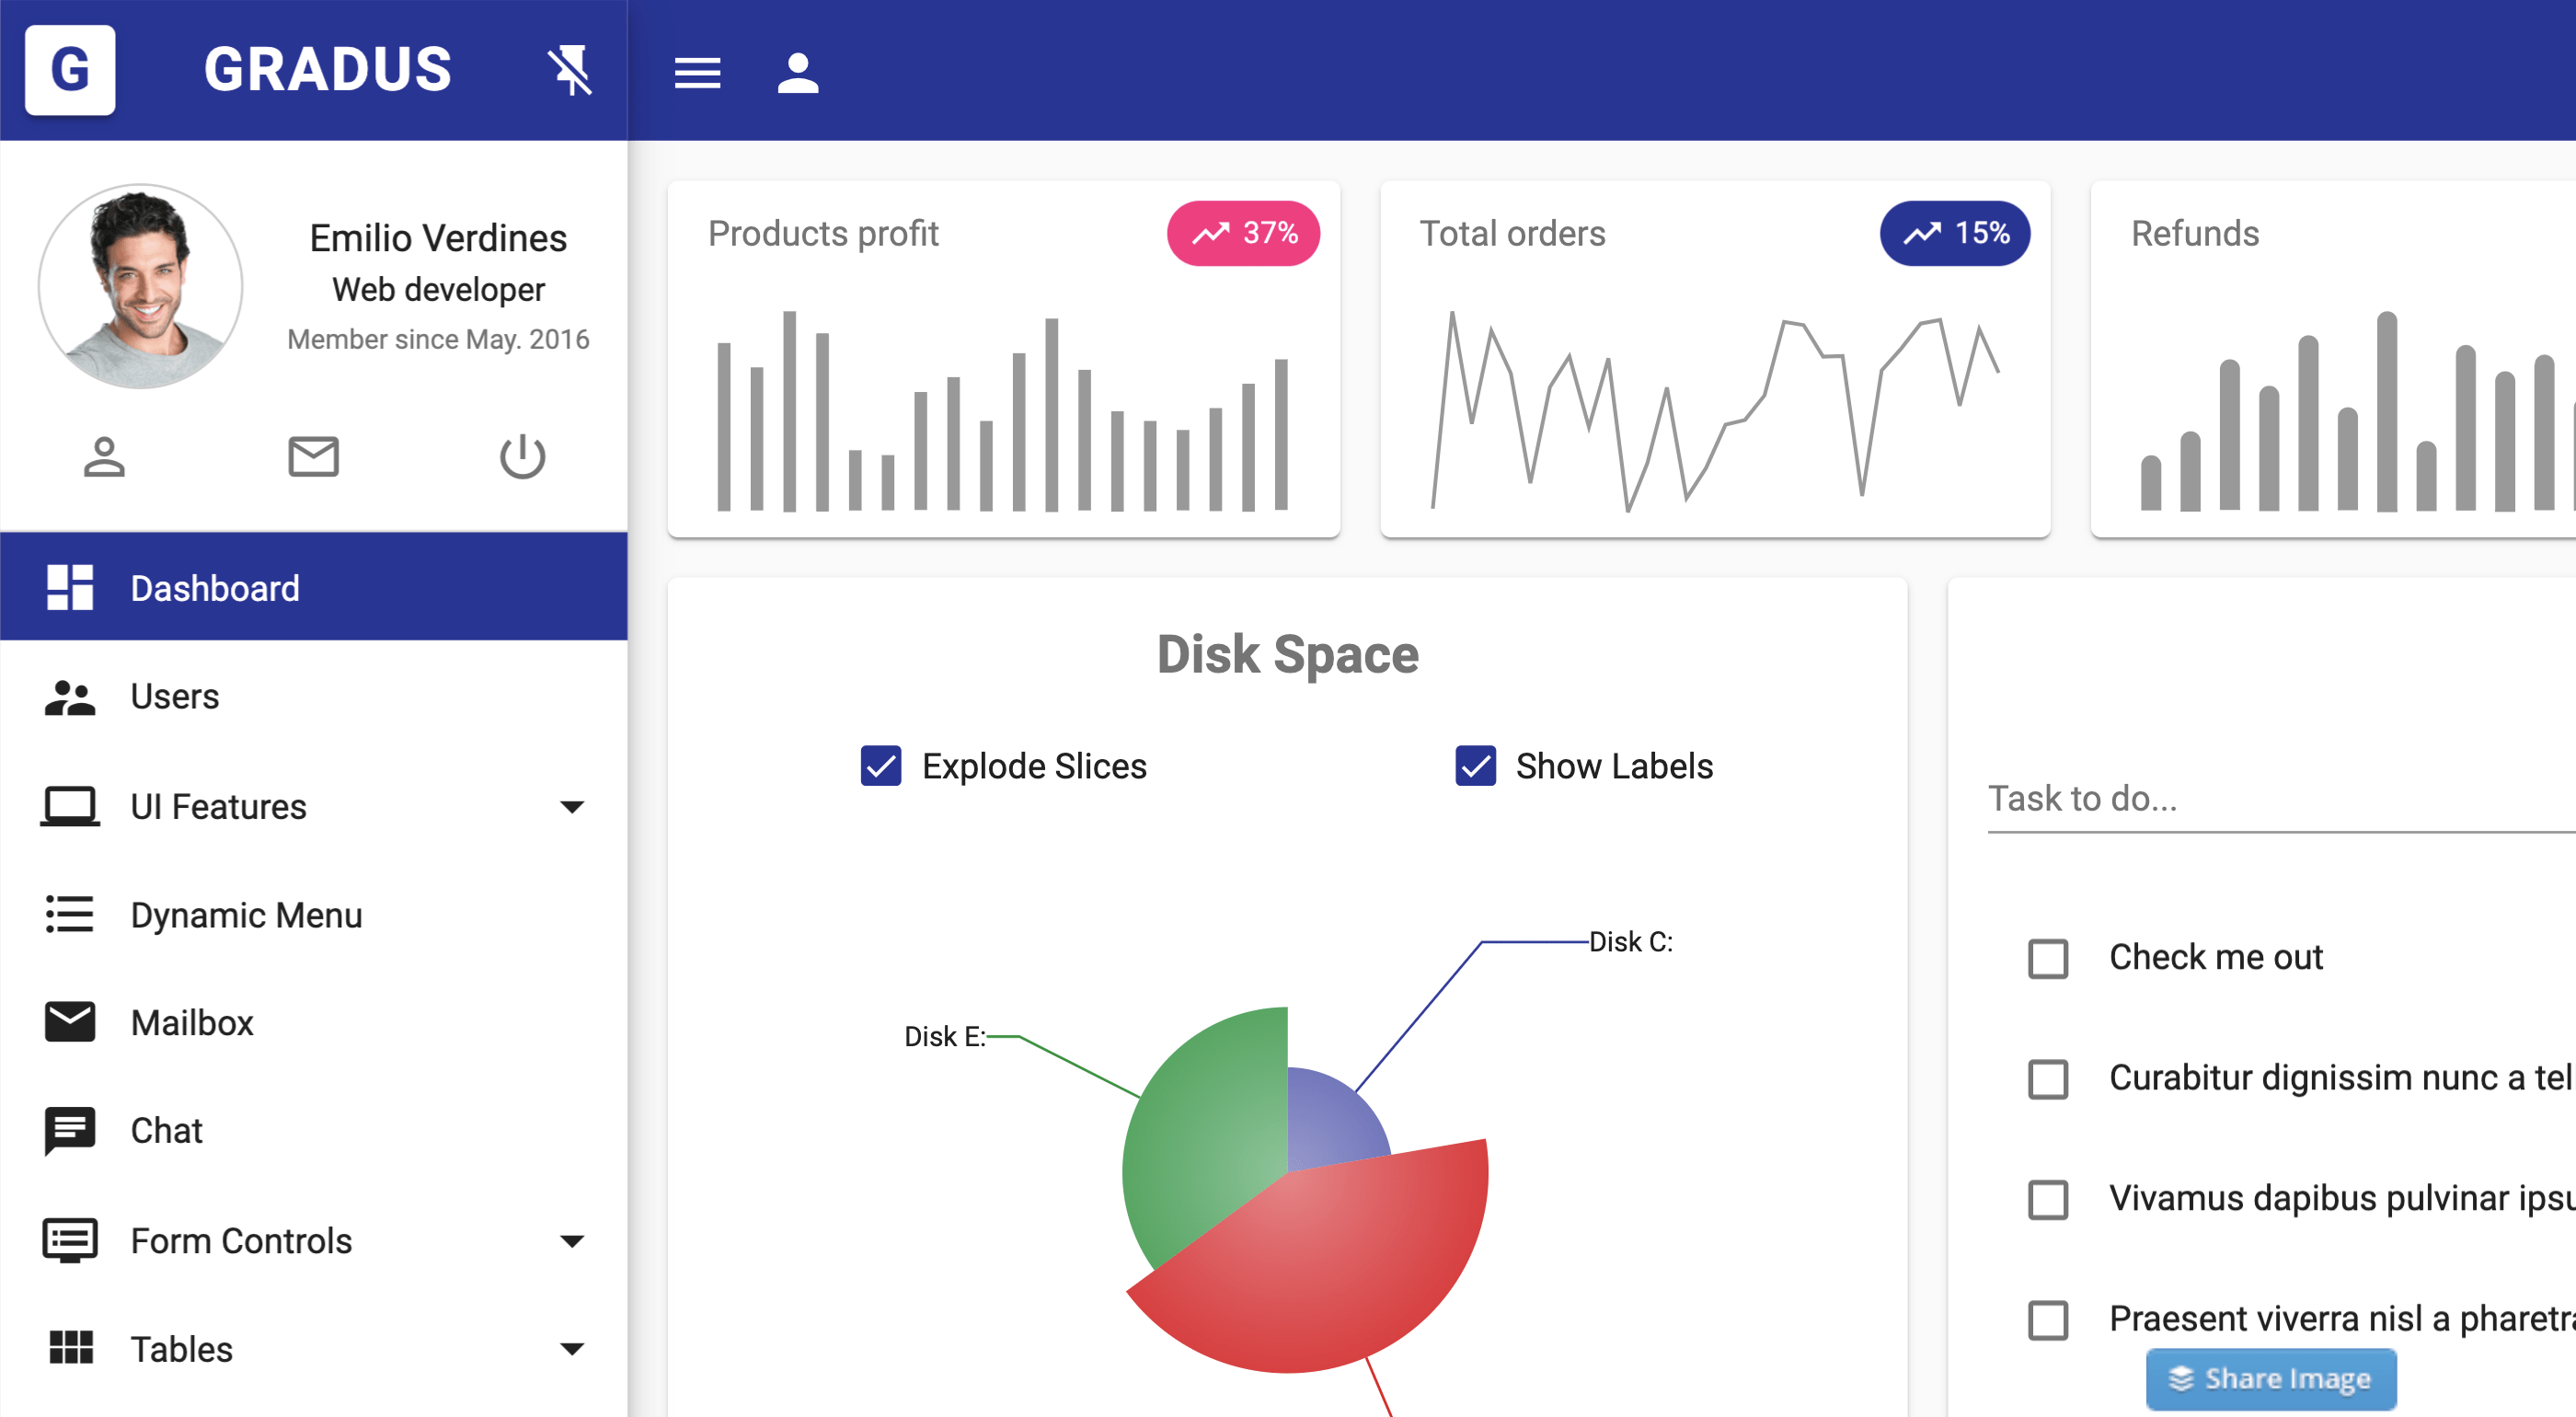Click the G logo icon
The width and height of the screenshot is (2576, 1417).
coord(70,70)
